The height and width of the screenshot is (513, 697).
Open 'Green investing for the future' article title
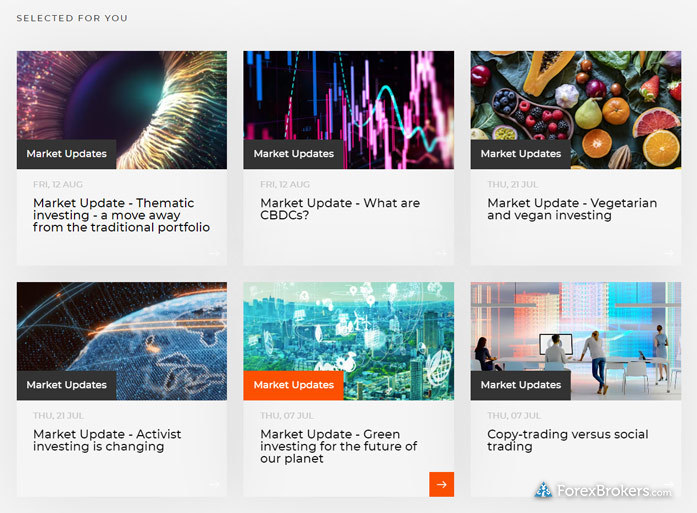click(339, 446)
